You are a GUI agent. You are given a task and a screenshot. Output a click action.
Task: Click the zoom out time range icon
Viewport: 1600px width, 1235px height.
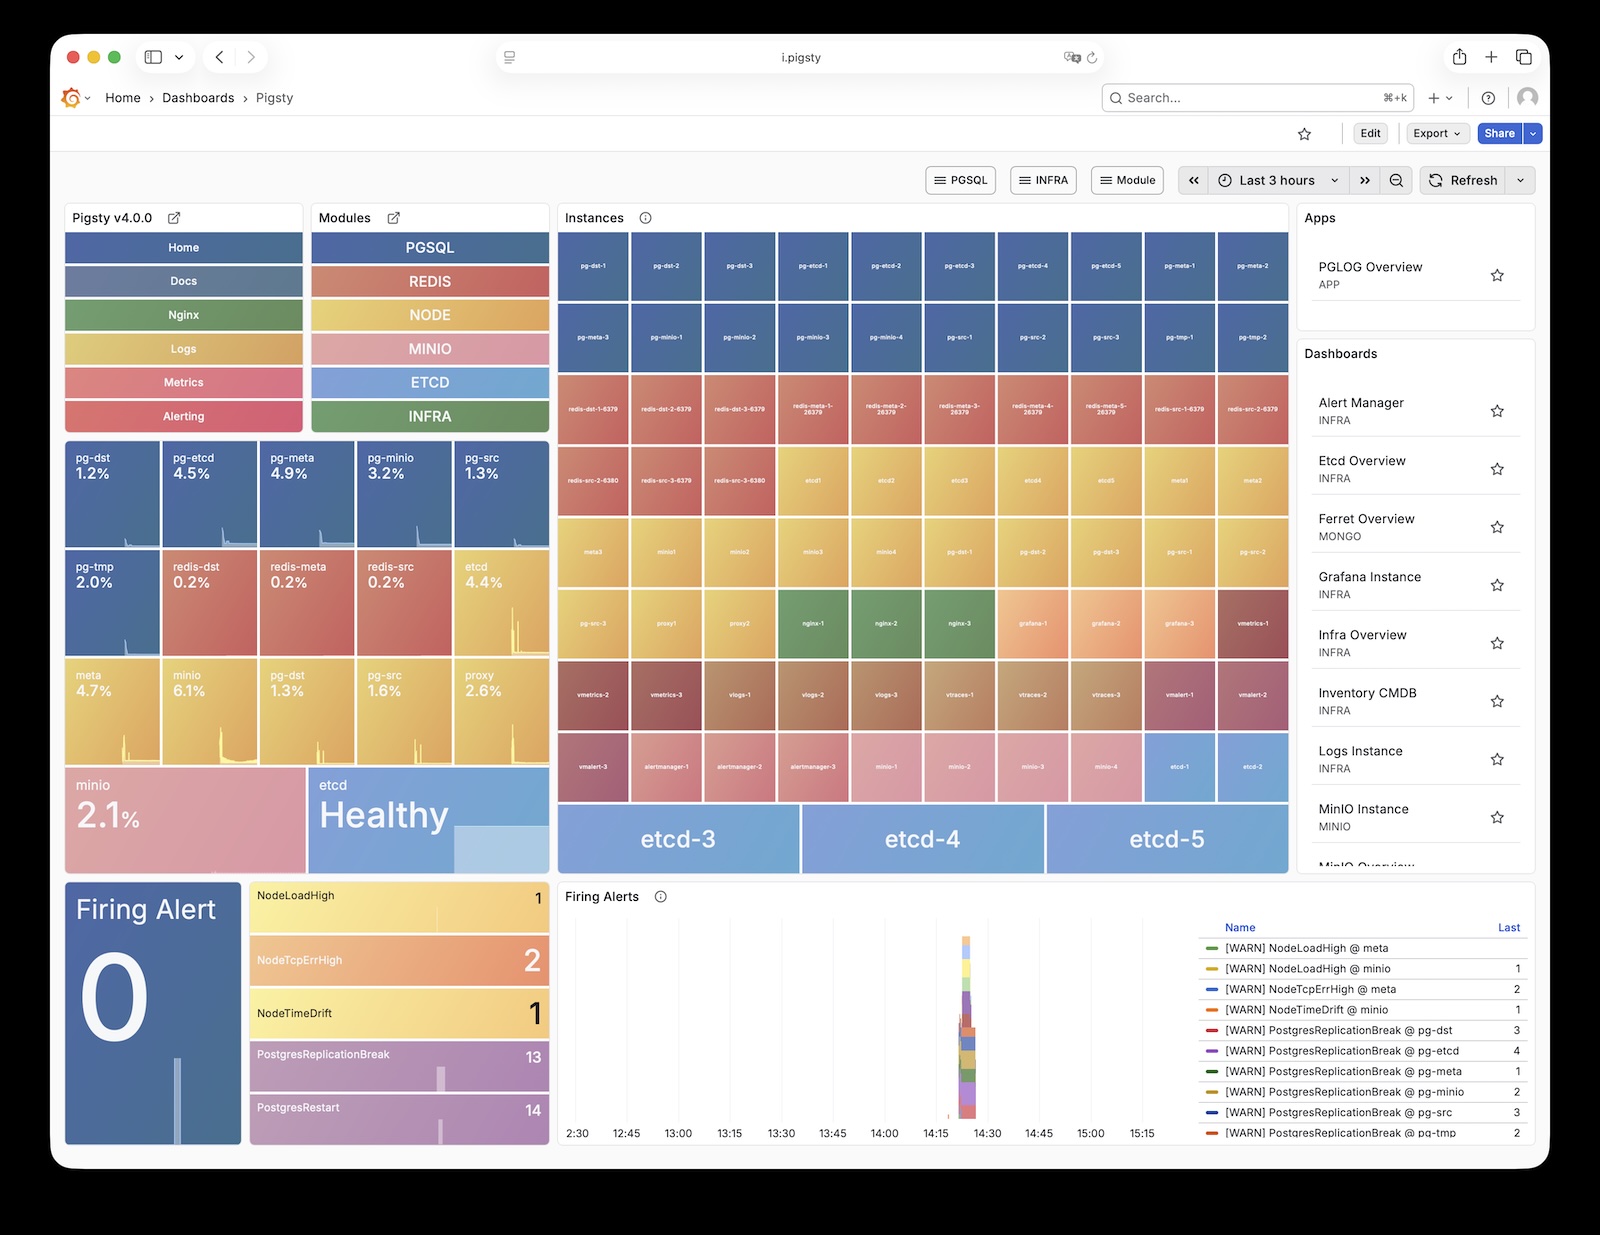coord(1396,181)
